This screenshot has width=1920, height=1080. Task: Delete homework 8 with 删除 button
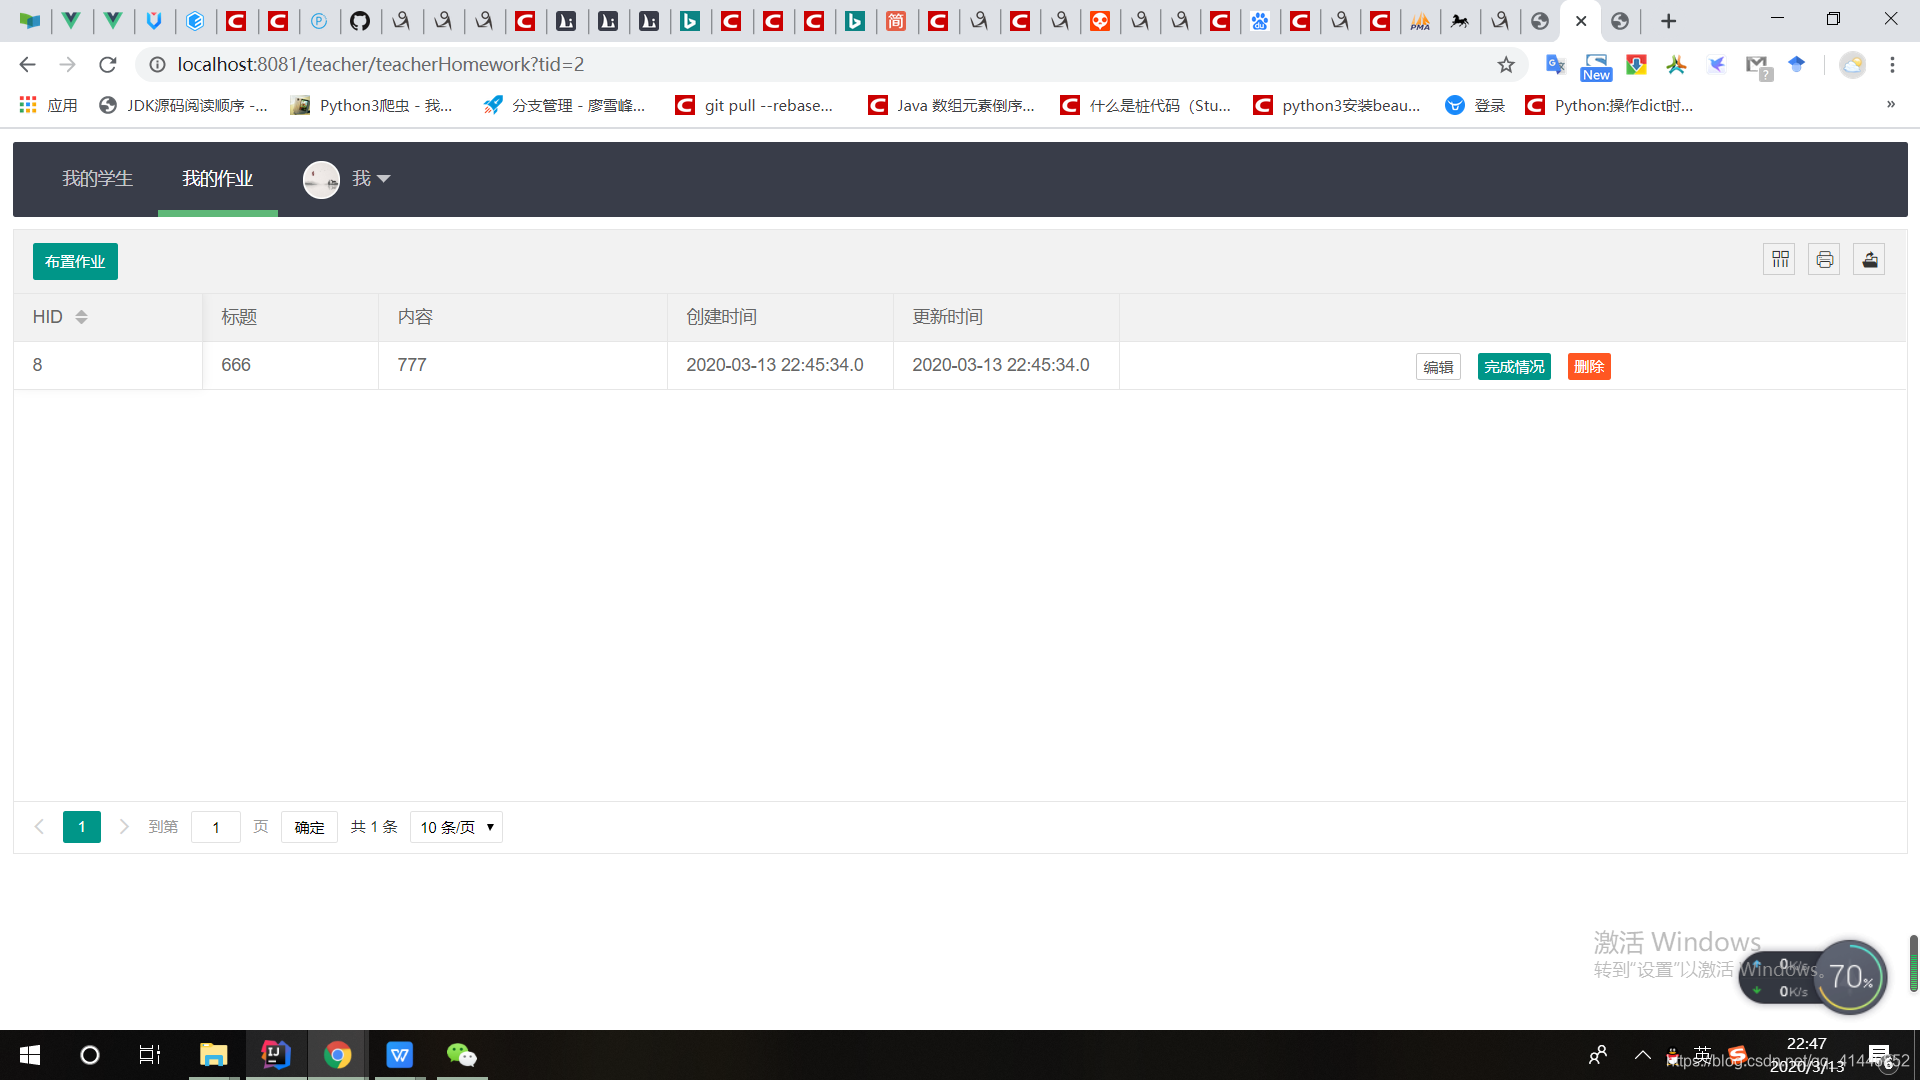(x=1588, y=367)
